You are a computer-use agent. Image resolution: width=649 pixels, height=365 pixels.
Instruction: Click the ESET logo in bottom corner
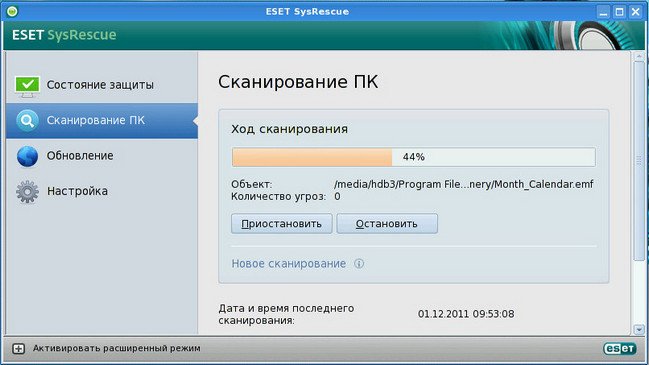pos(620,348)
